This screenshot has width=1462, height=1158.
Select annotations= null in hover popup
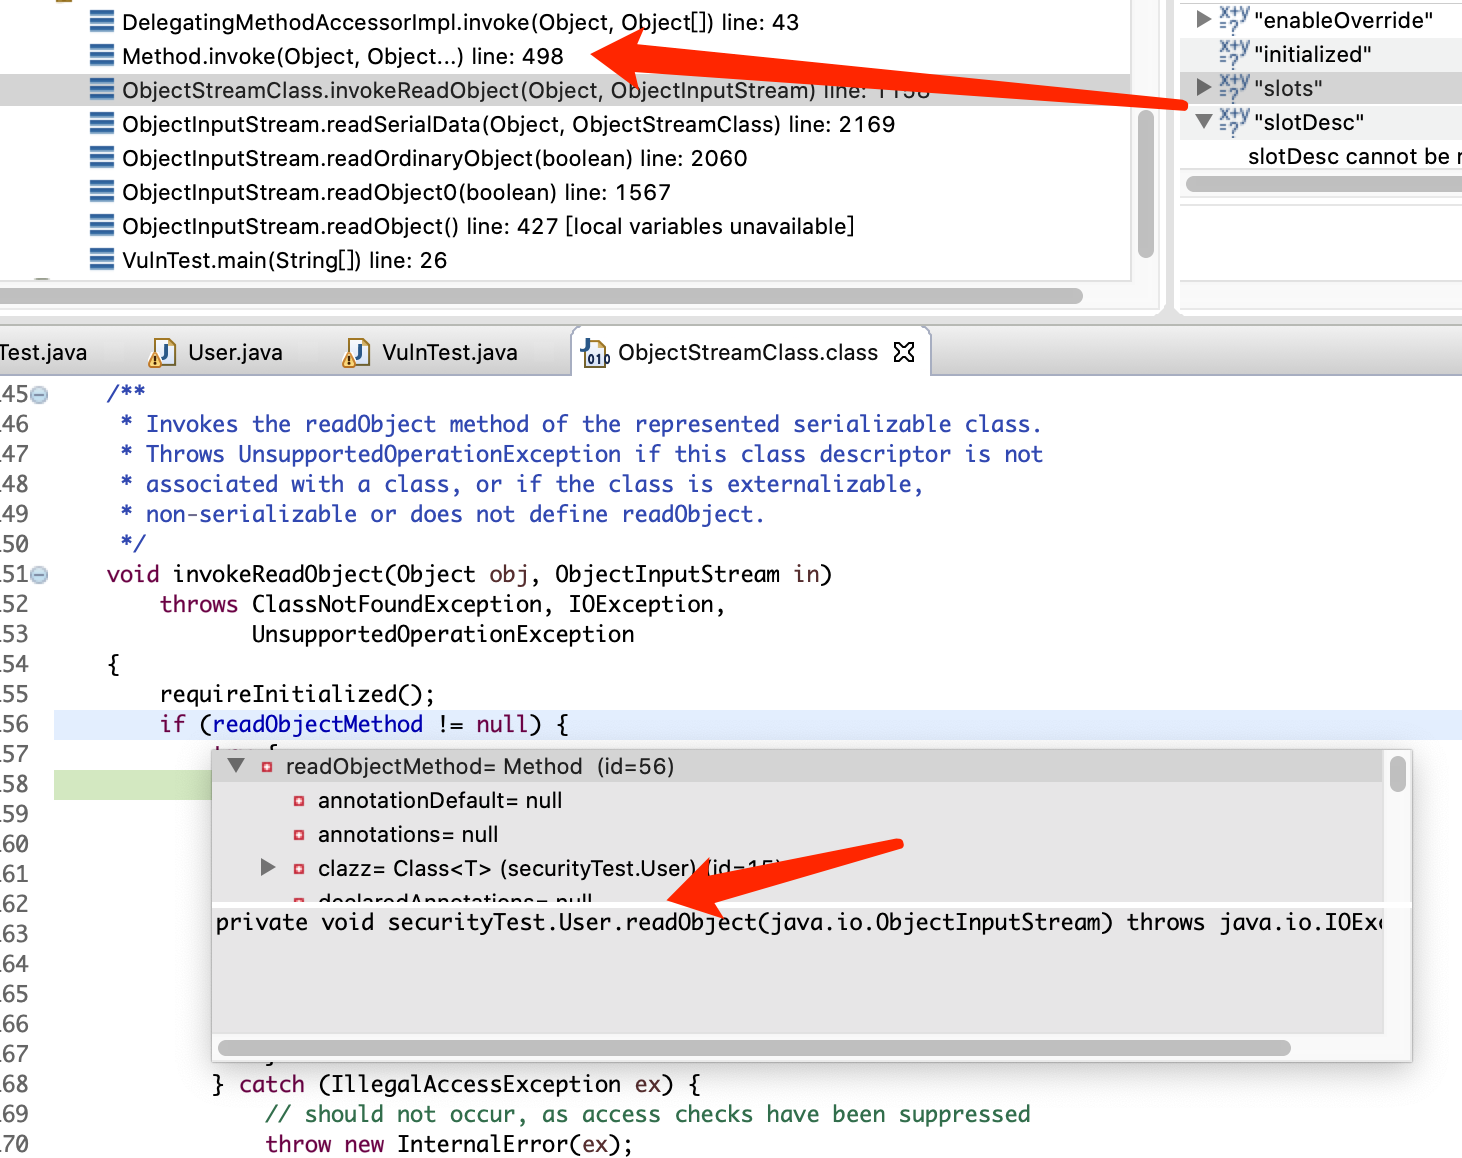click(408, 834)
